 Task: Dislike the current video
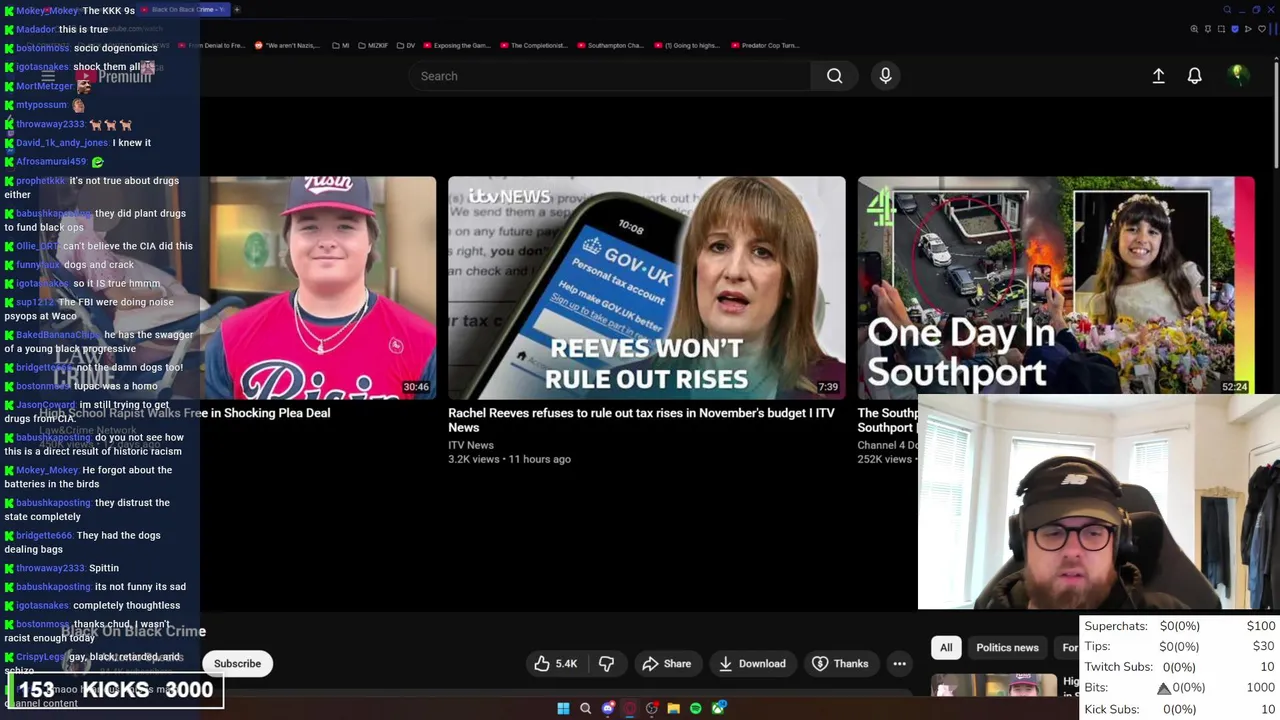coord(606,664)
